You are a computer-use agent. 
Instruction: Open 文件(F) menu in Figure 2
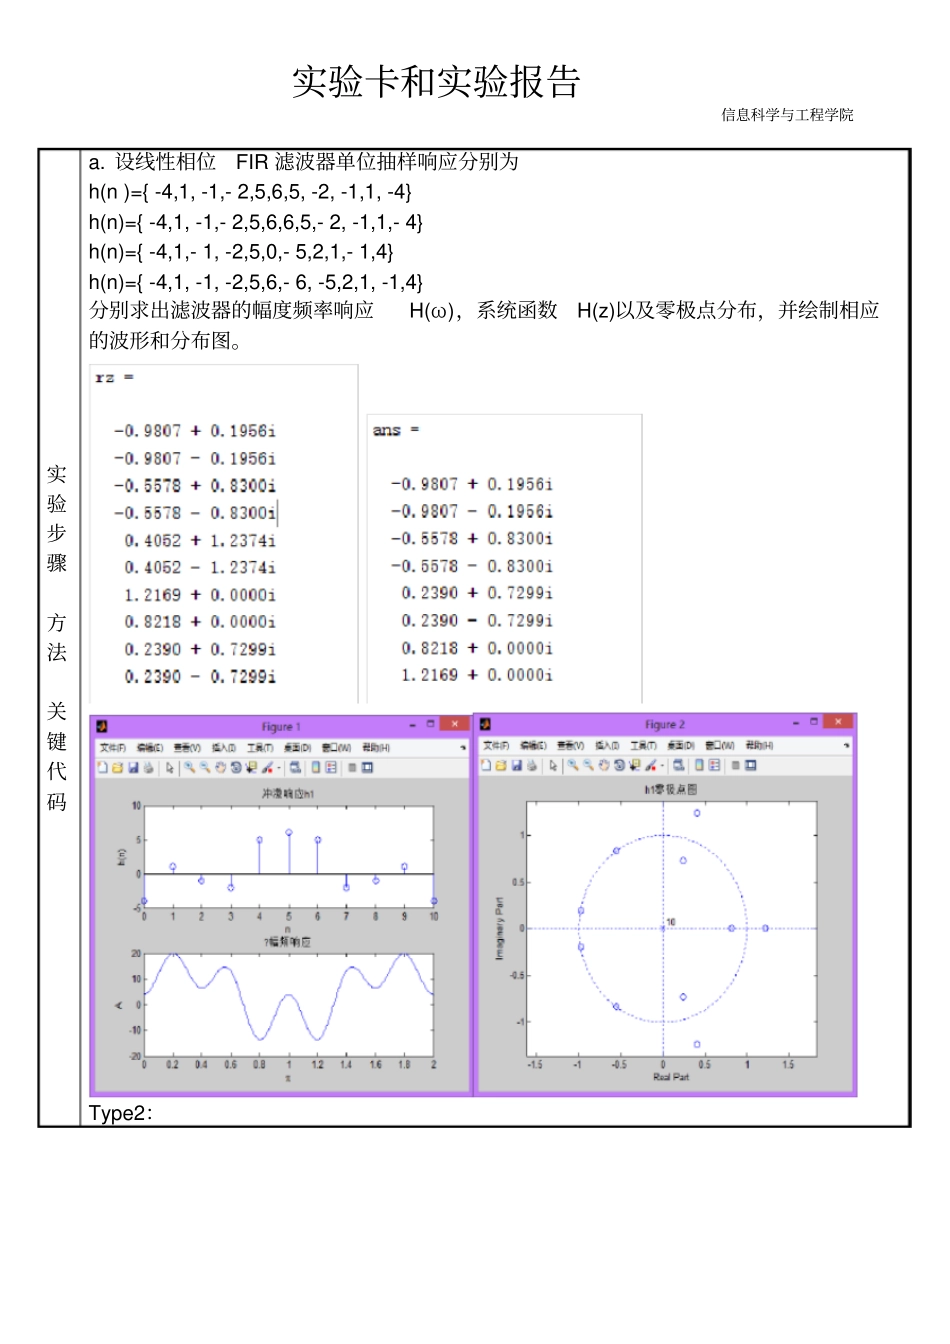[x=497, y=745]
